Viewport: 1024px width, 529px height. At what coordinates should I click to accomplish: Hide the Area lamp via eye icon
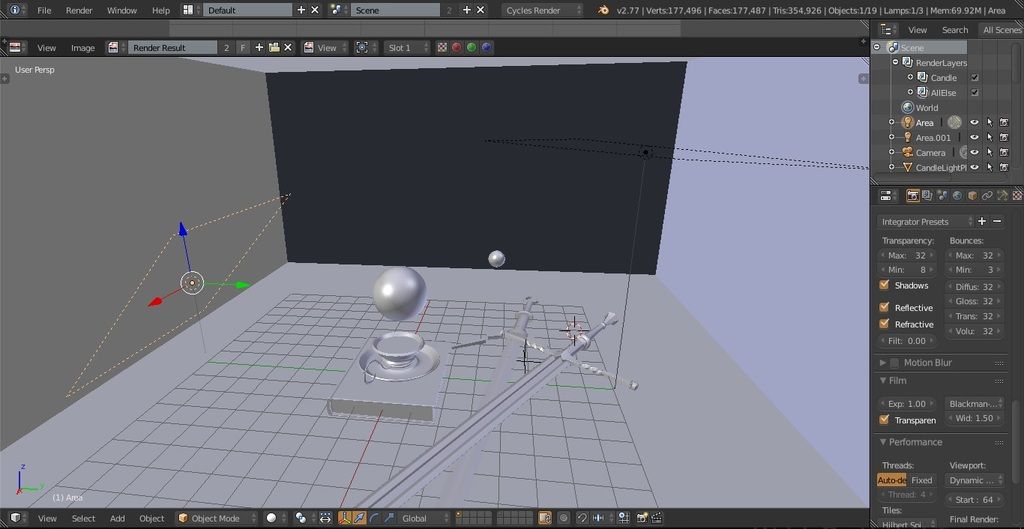tap(974, 123)
